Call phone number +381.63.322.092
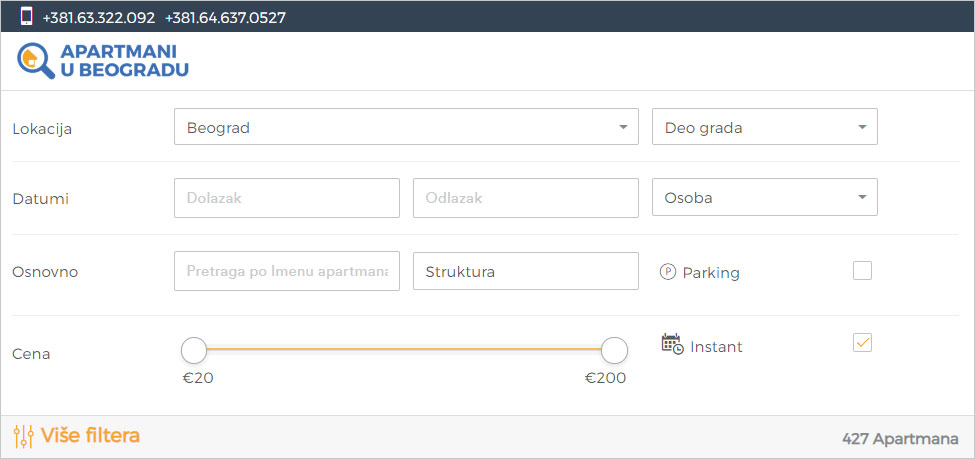 coord(98,17)
